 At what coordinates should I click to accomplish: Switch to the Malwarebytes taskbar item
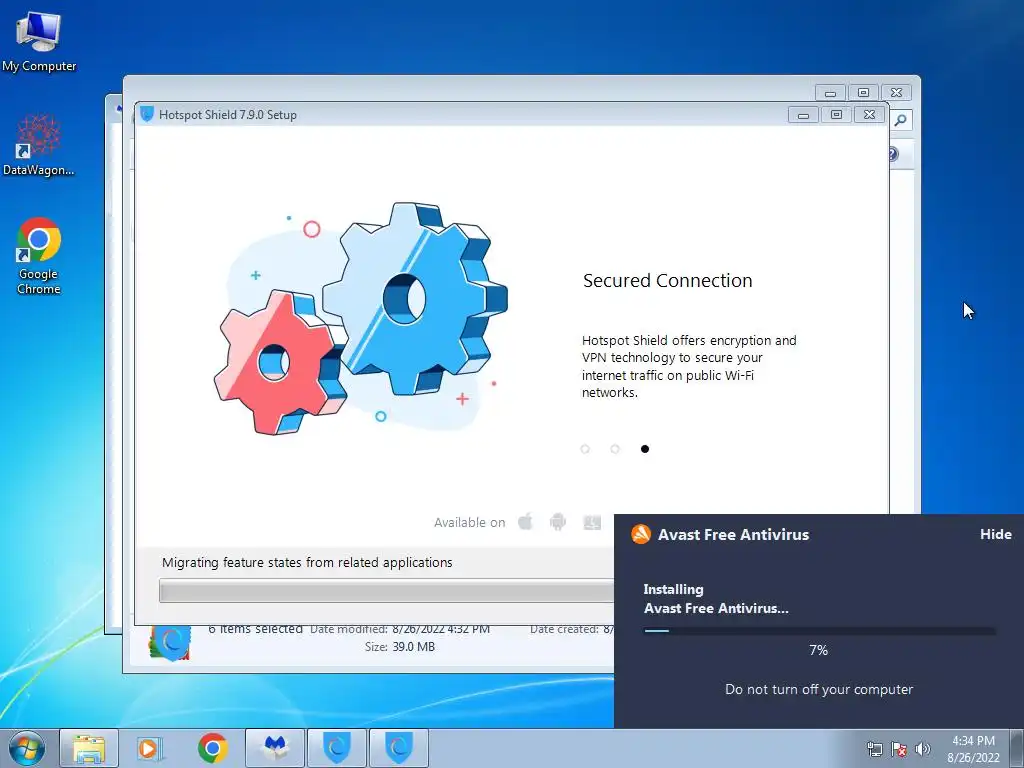(275, 748)
